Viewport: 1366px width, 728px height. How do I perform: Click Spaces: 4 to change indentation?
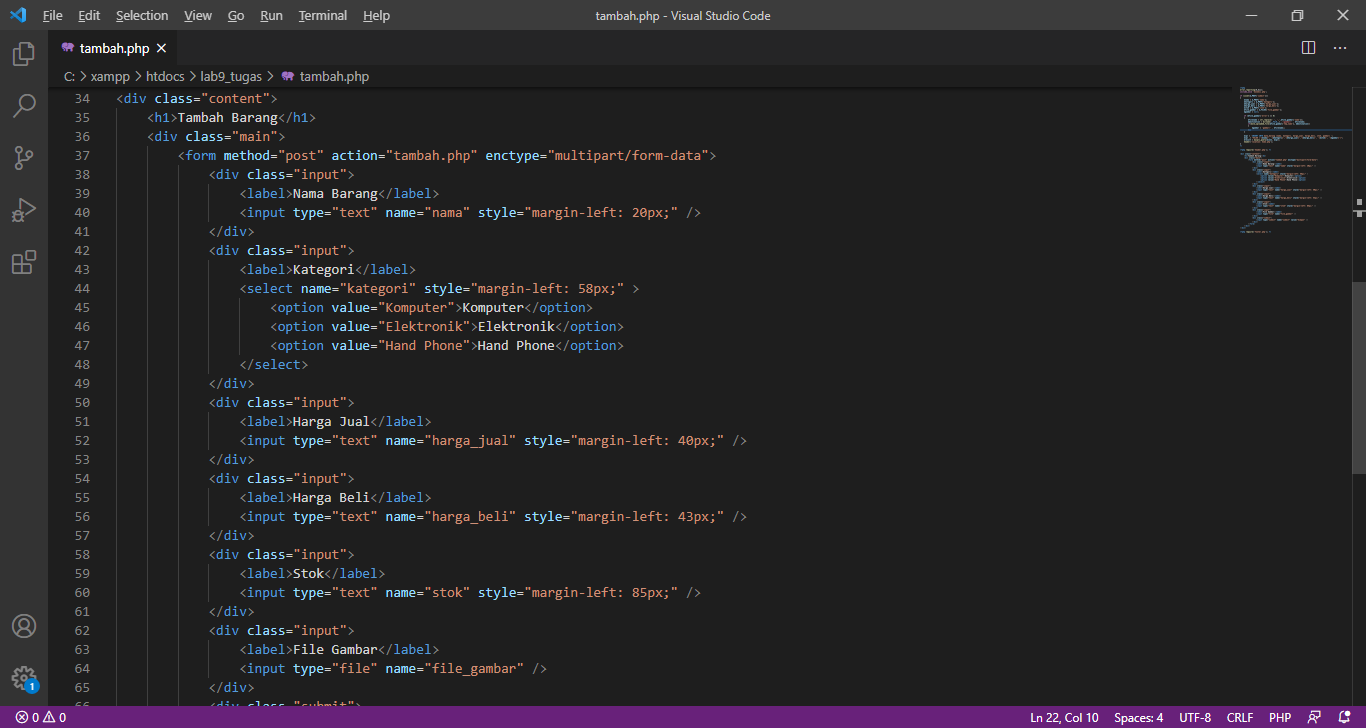(1138, 717)
